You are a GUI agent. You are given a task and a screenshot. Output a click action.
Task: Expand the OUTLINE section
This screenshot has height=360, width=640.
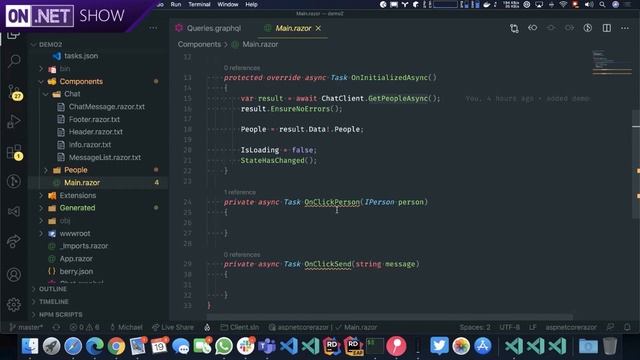[53, 289]
